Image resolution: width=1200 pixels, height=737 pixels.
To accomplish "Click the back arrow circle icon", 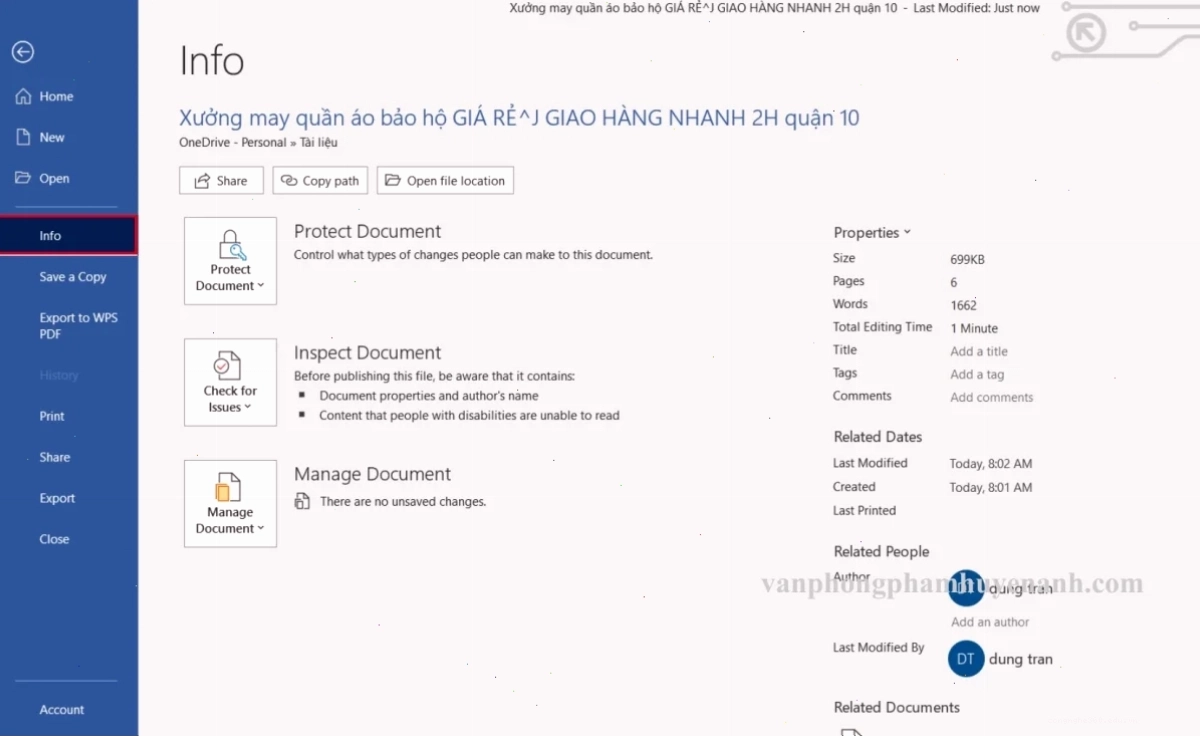I will pyautogui.click(x=23, y=52).
